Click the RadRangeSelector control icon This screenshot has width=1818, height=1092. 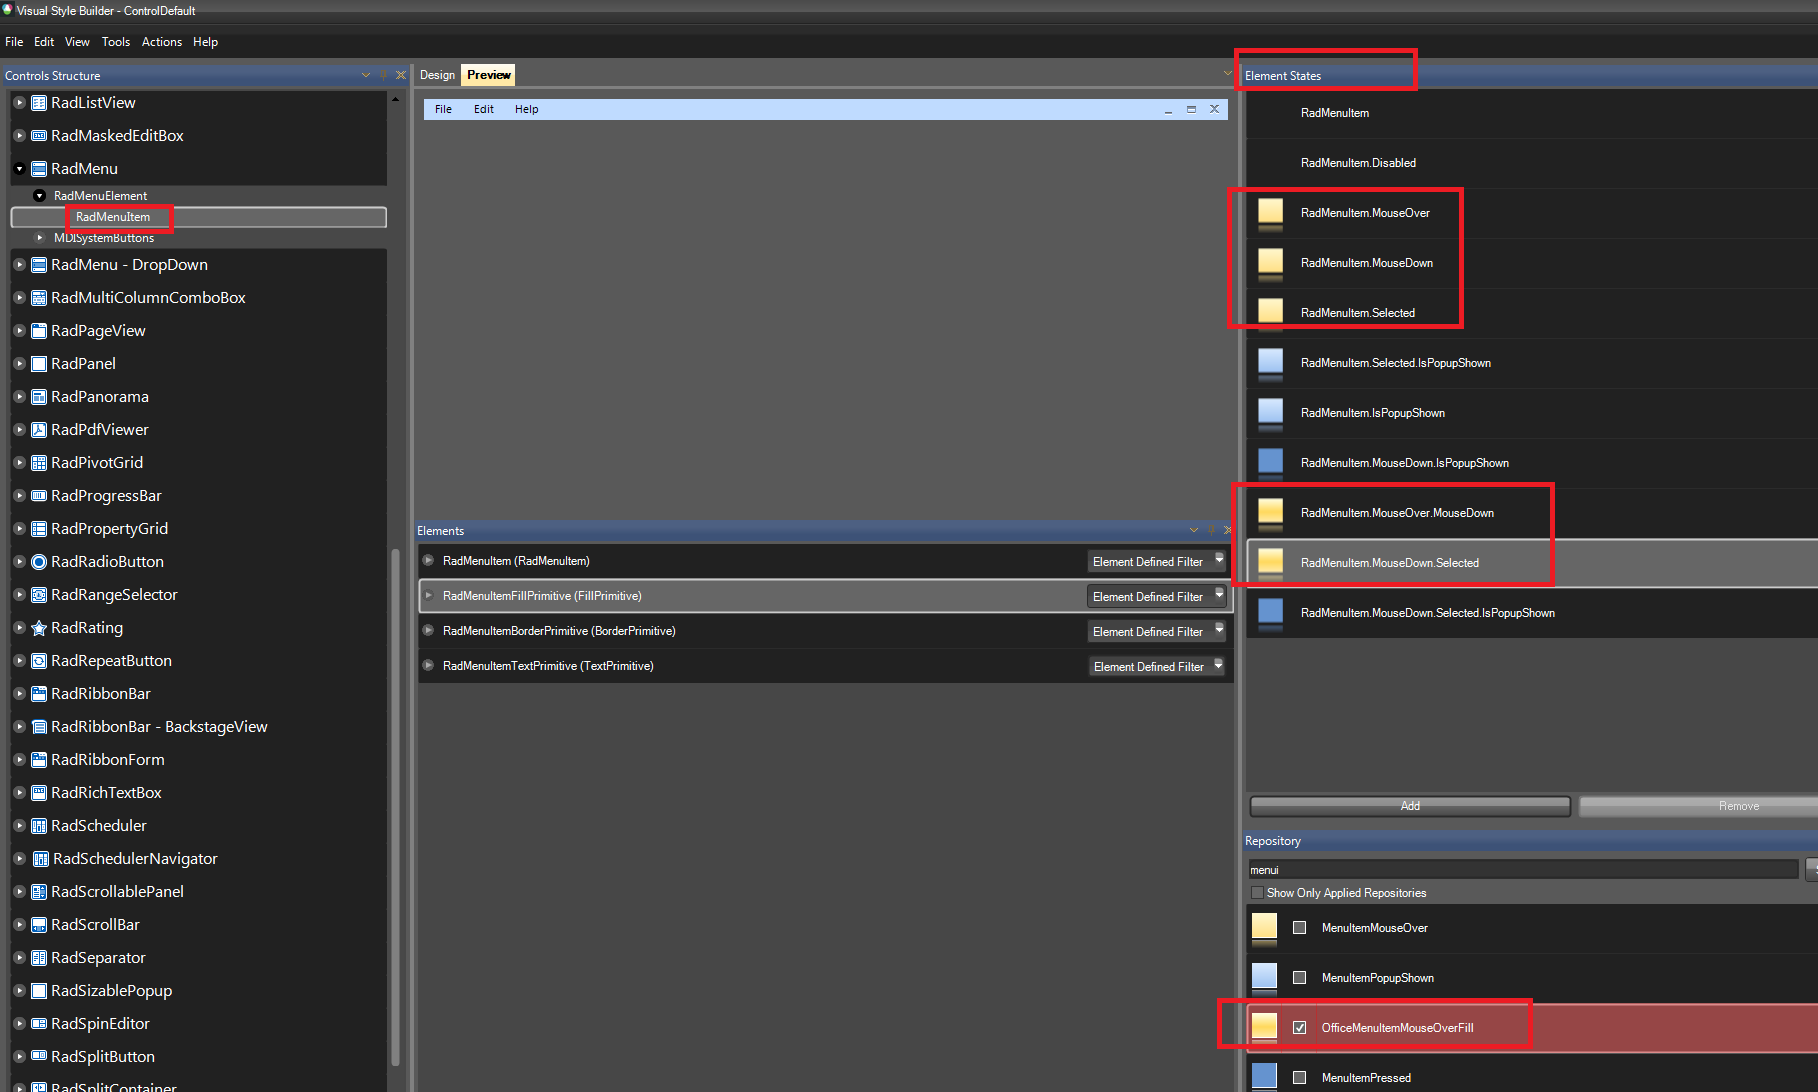39,595
